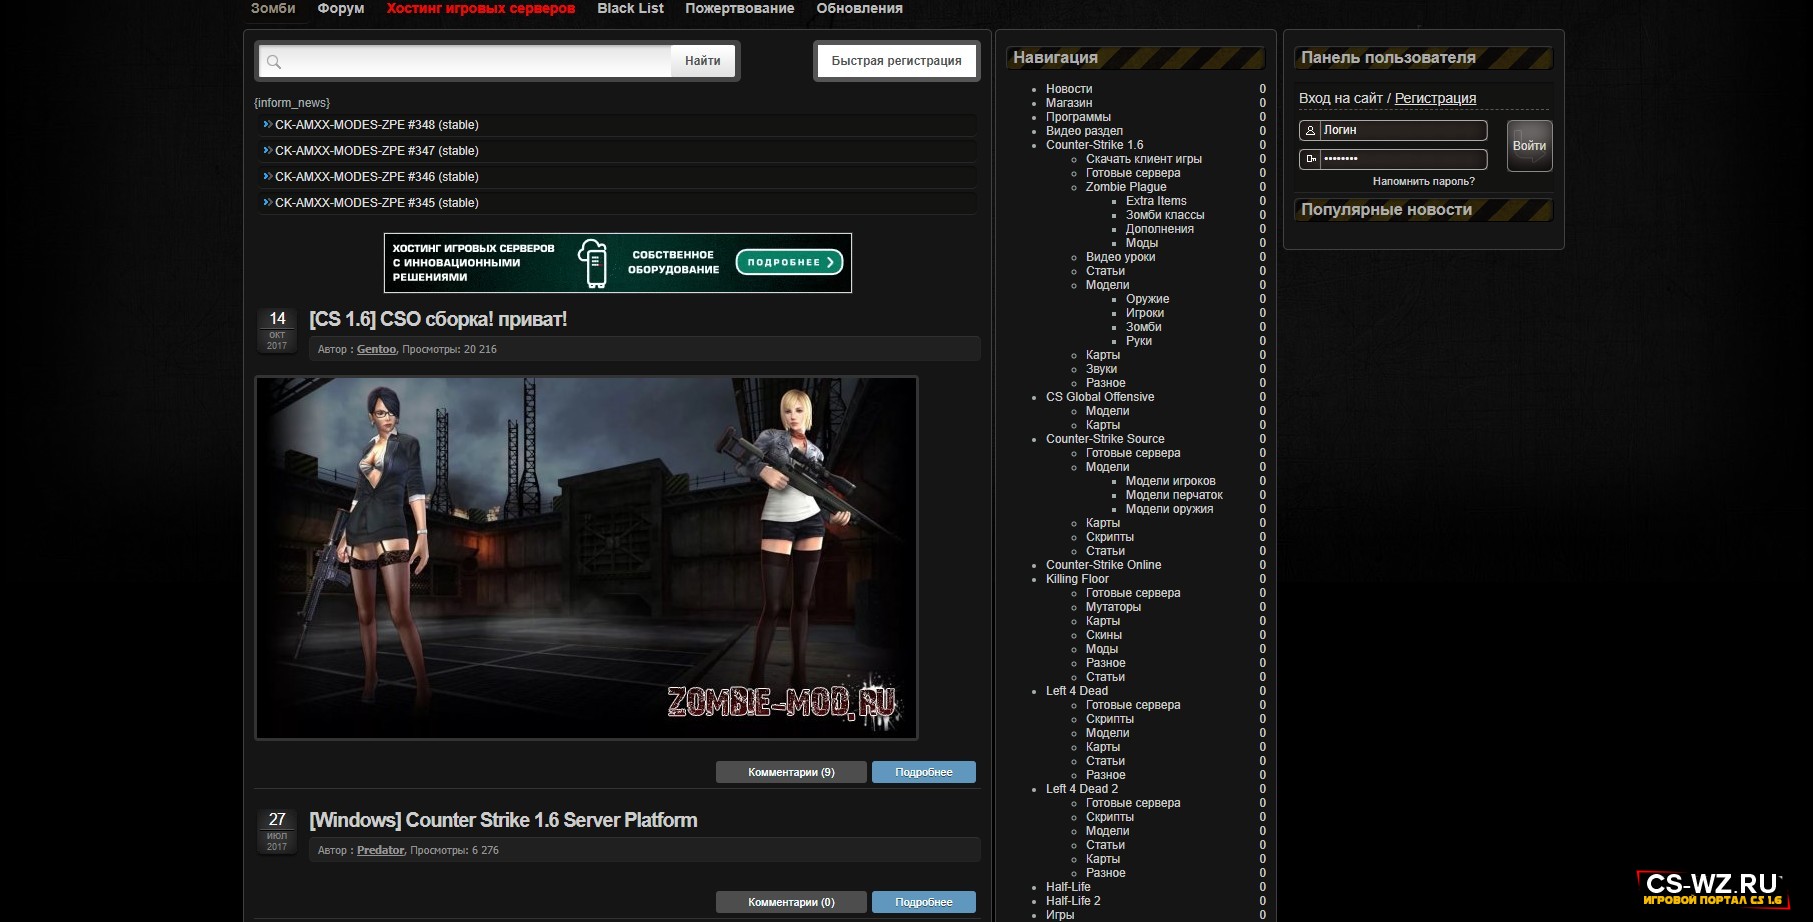Open Игроки models navigation link
This screenshot has height=922, width=1813.
tap(1145, 313)
